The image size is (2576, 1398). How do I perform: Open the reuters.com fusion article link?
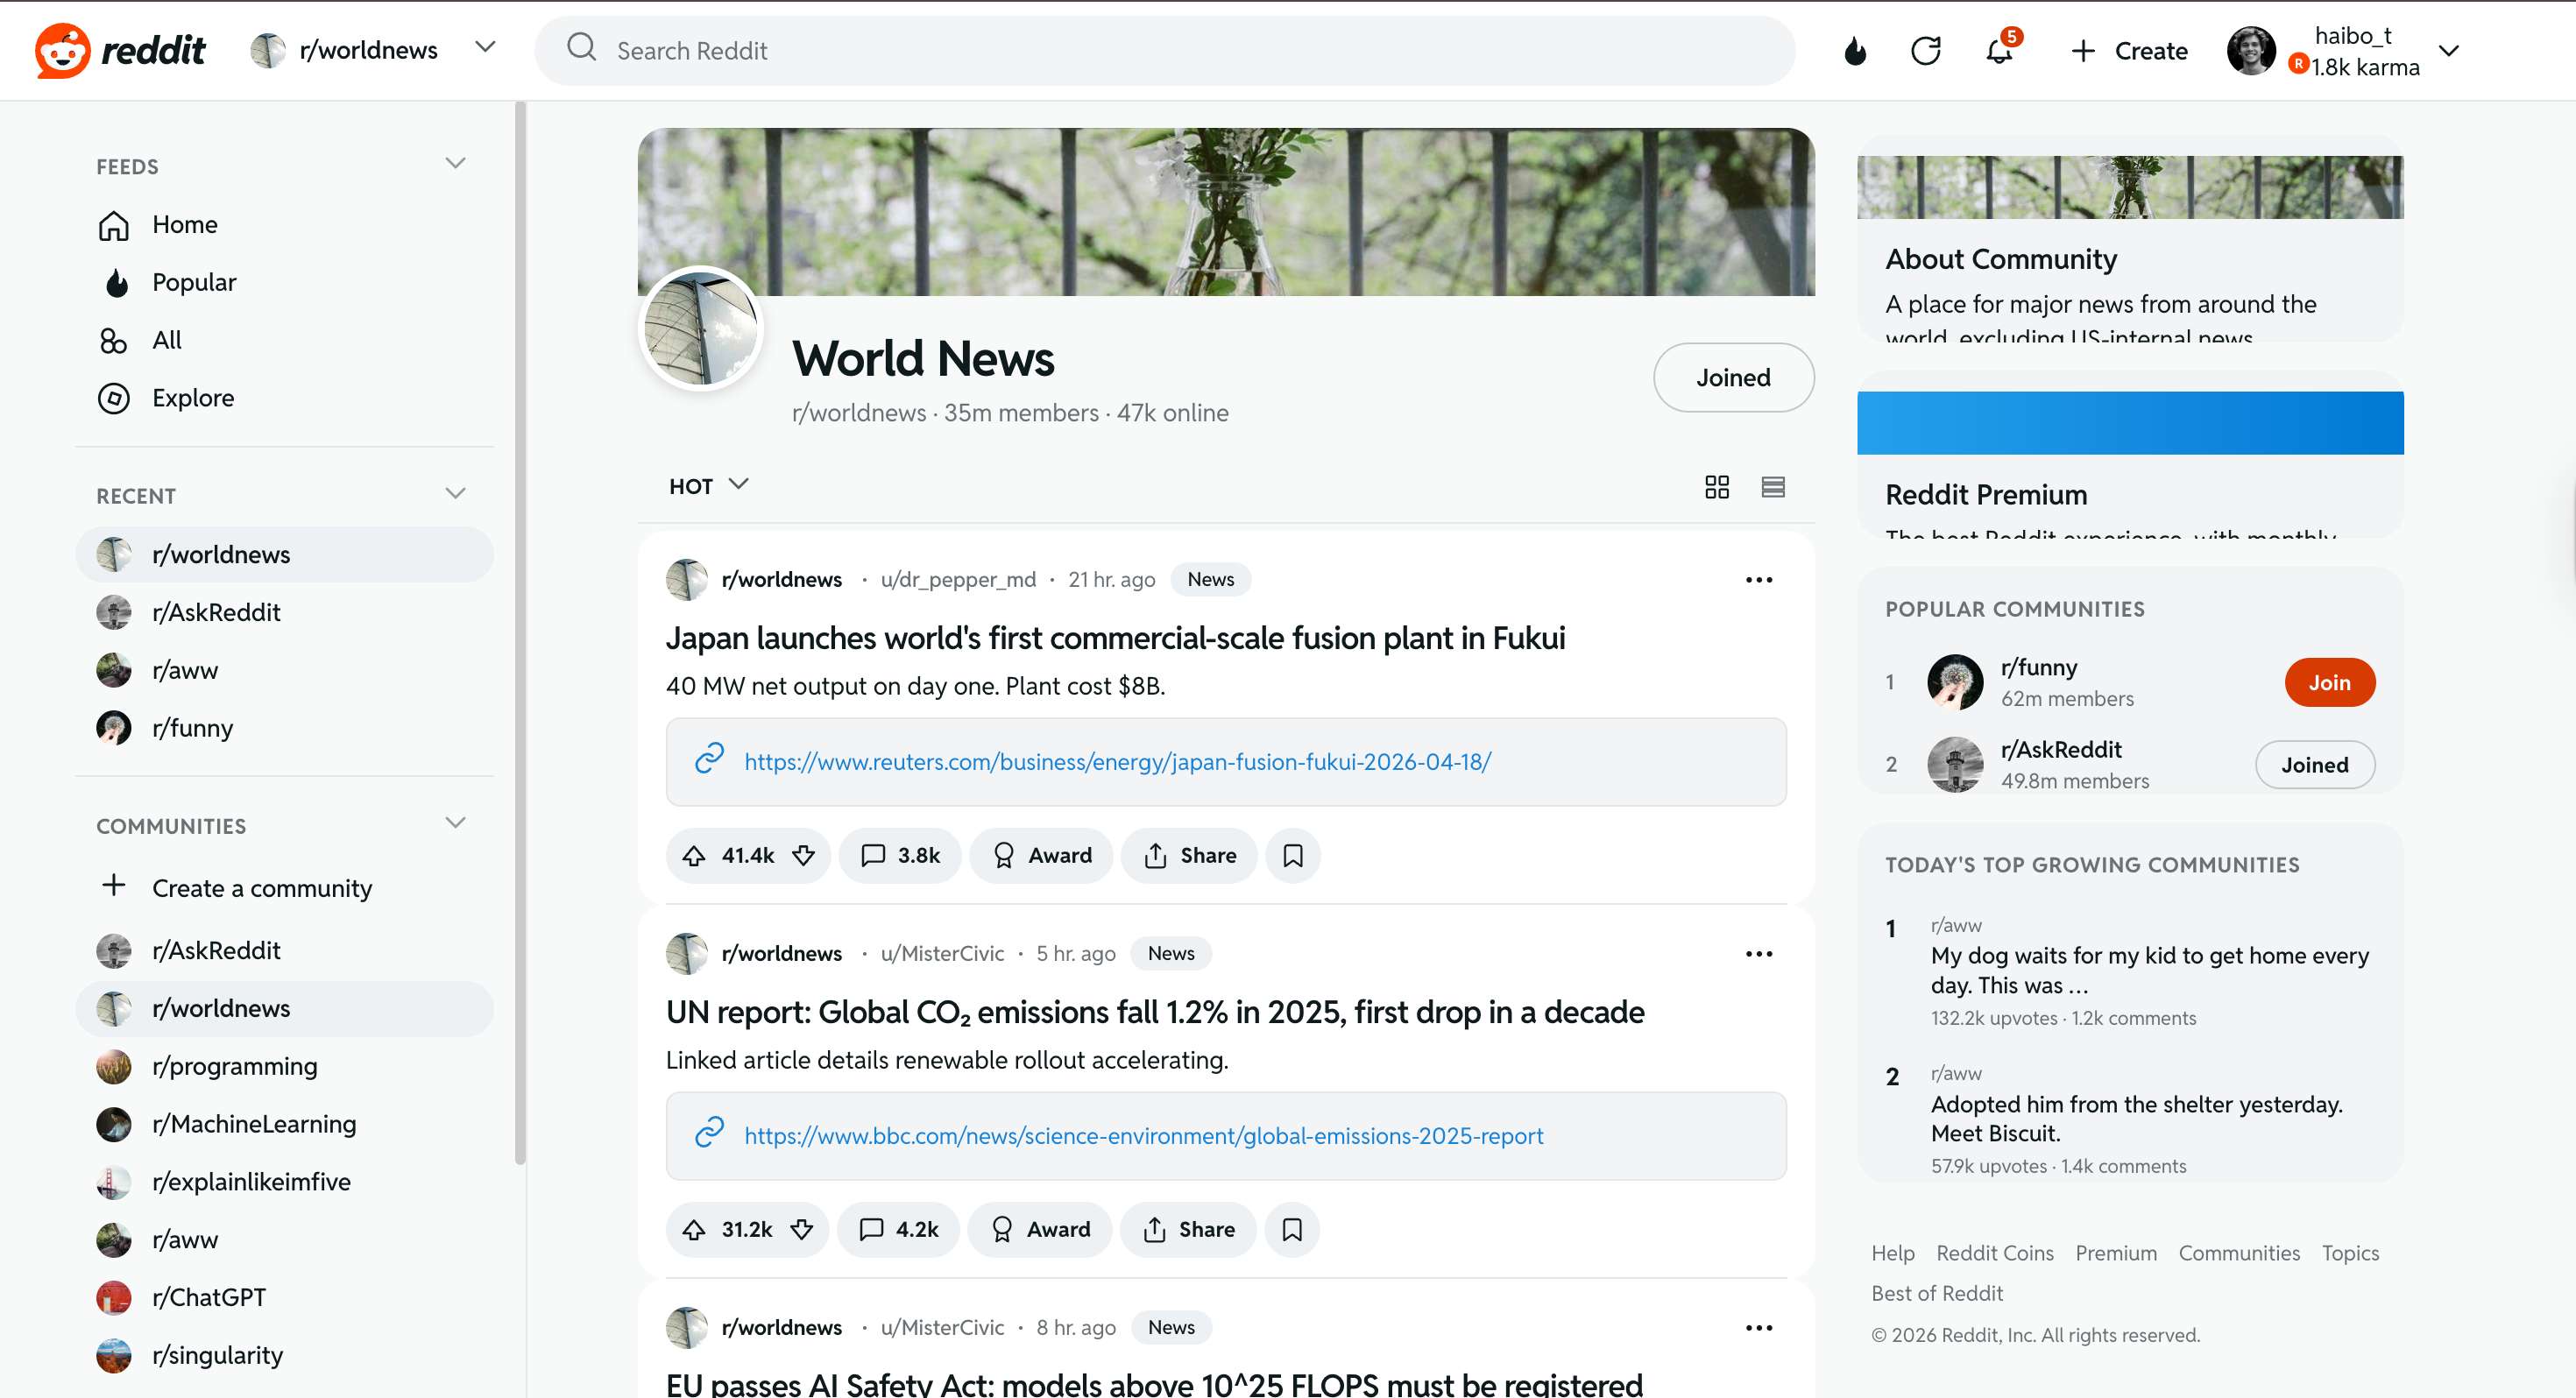[1117, 762]
